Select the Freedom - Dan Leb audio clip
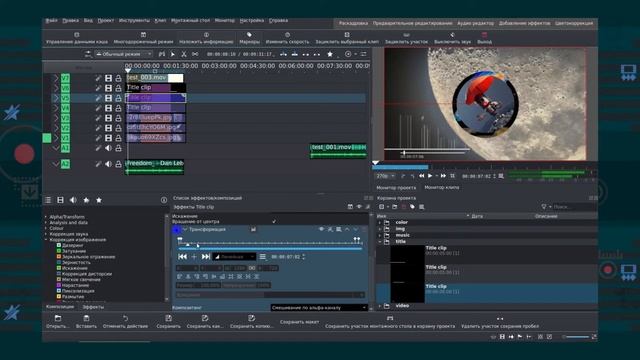This screenshot has height=360, width=640. point(155,167)
